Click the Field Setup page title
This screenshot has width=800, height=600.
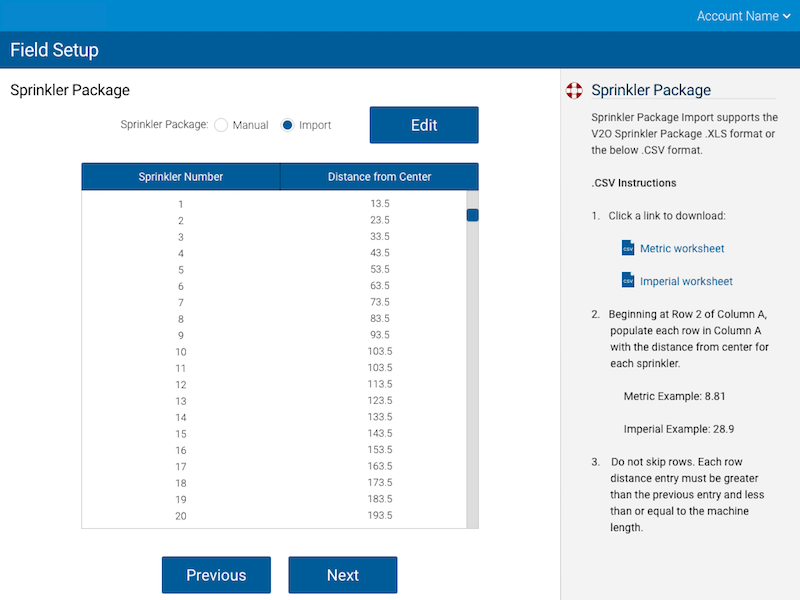[x=55, y=50]
